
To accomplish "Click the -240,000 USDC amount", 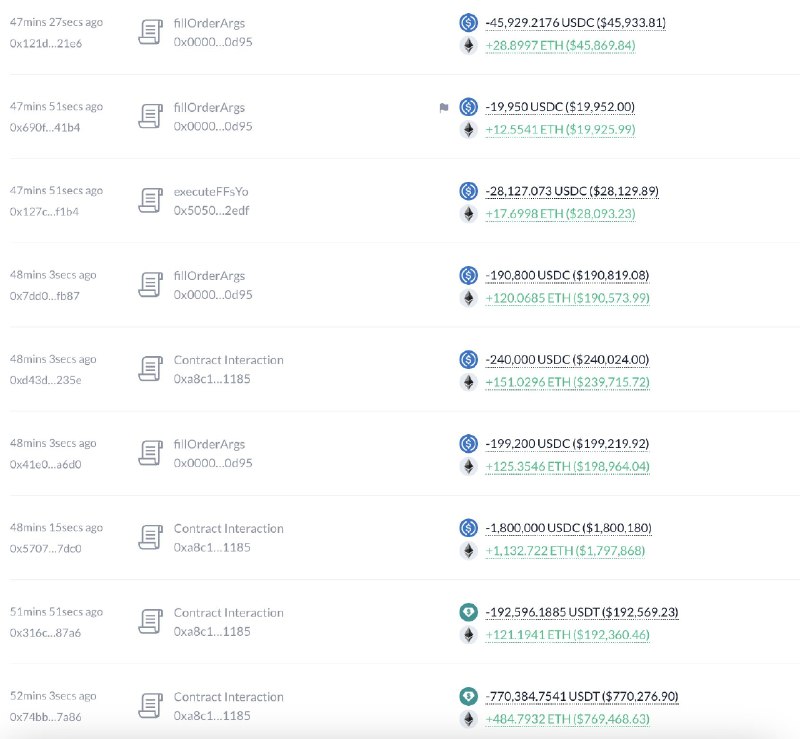I will (567, 360).
